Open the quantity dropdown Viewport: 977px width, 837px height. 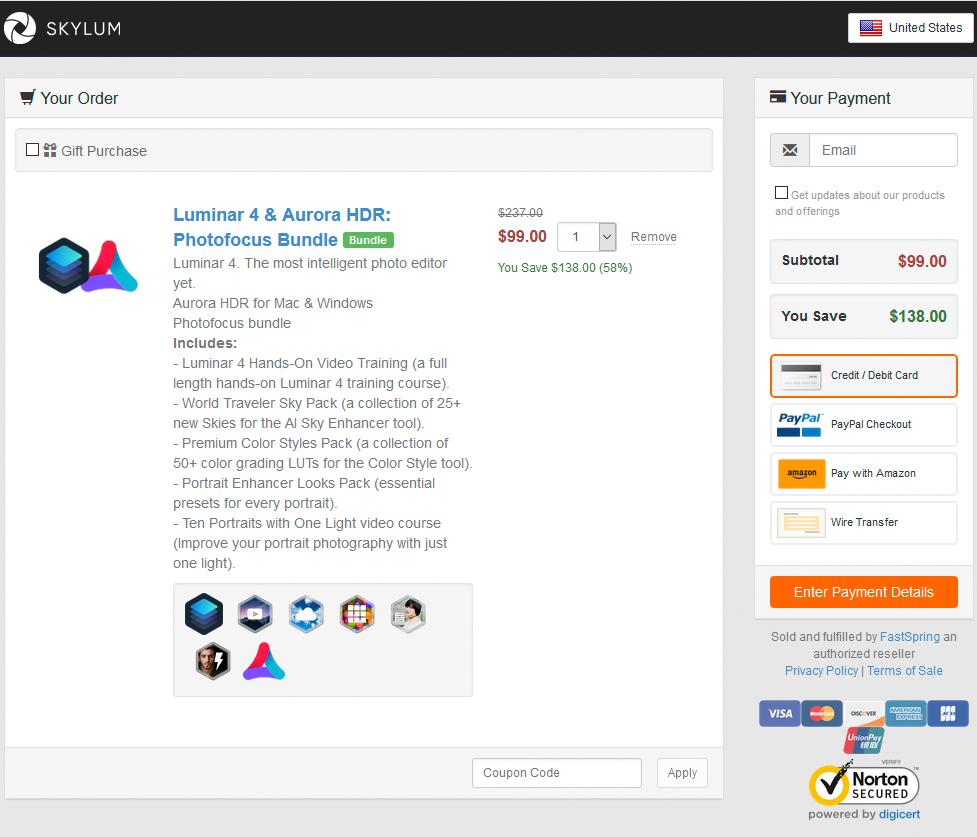point(587,237)
